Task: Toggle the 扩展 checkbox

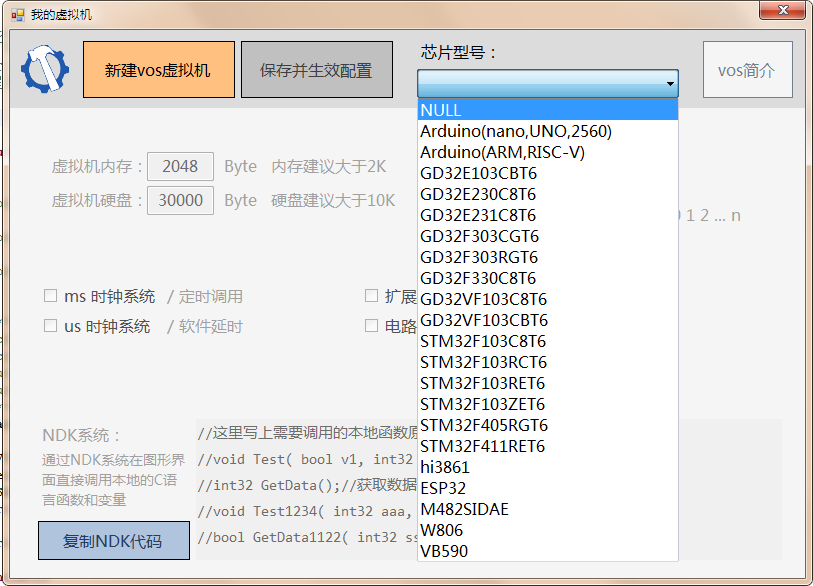Action: pos(371,296)
